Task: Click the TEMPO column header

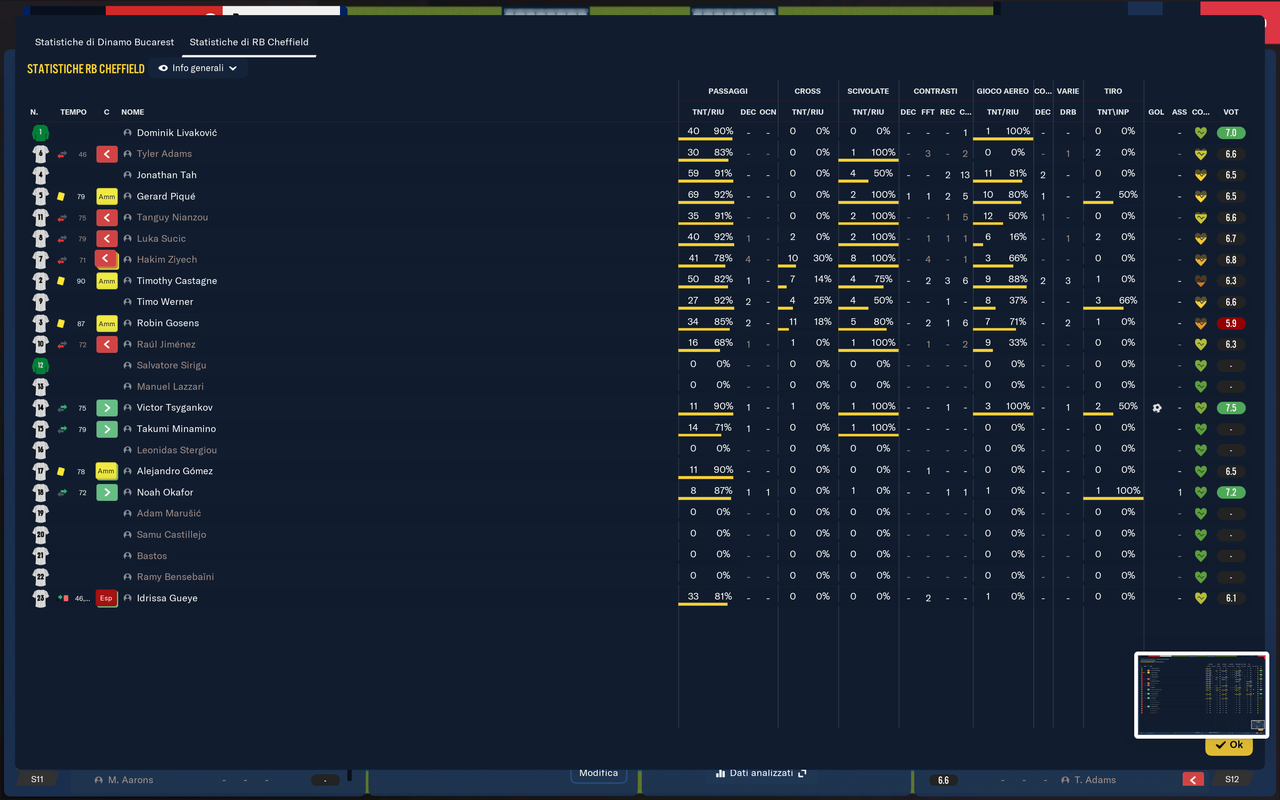Action: coord(73,112)
